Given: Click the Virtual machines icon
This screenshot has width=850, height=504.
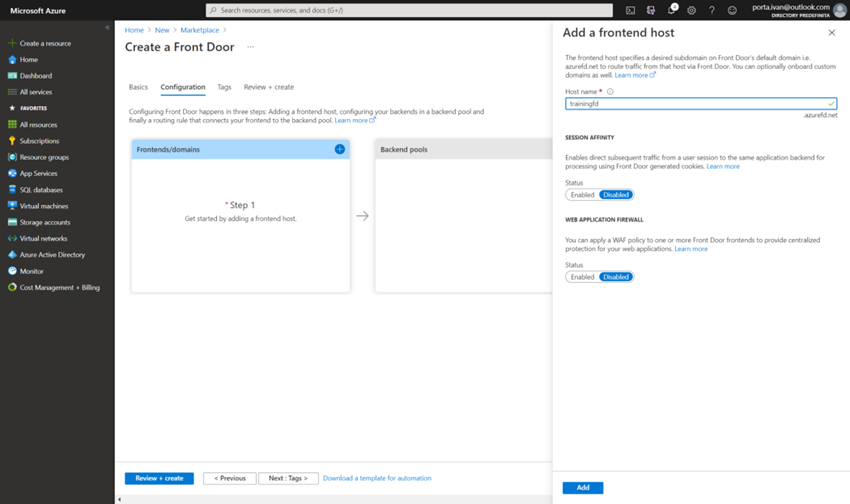Looking at the screenshot, I should [12, 206].
